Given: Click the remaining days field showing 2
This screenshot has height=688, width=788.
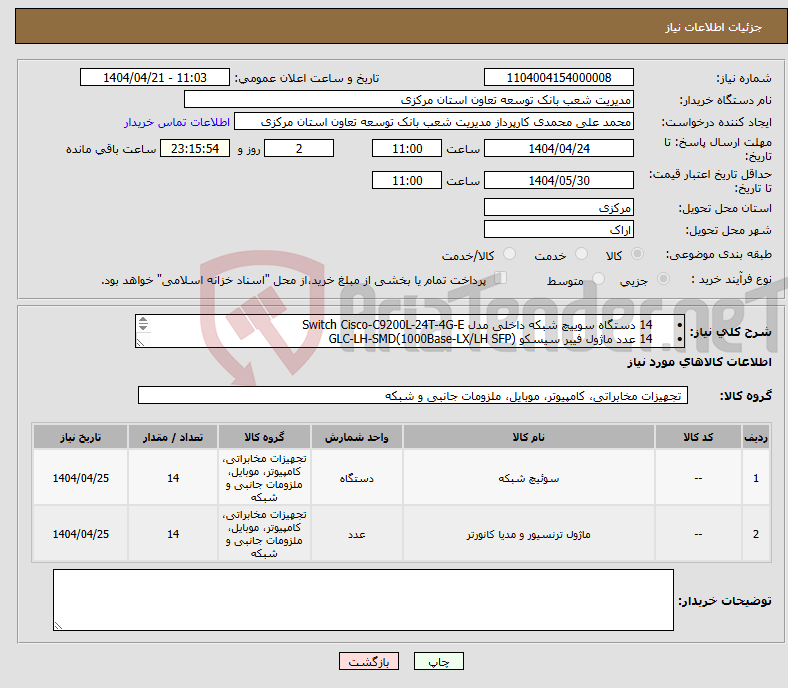Looking at the screenshot, I should point(299,148).
